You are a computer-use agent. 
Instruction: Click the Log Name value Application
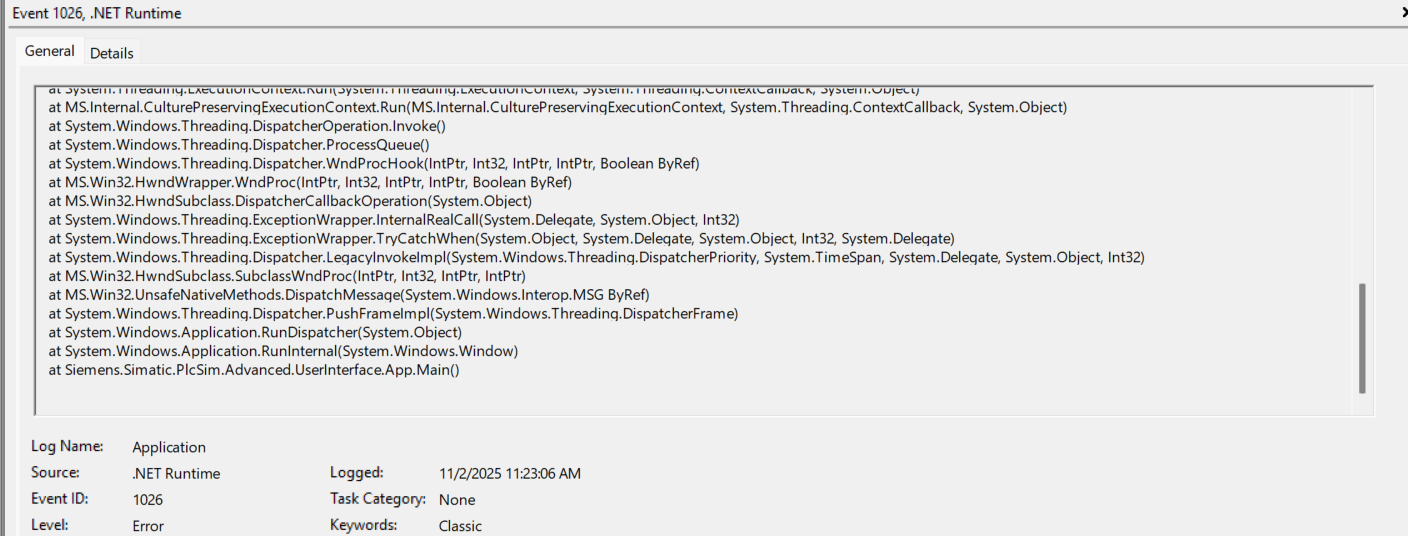169,447
